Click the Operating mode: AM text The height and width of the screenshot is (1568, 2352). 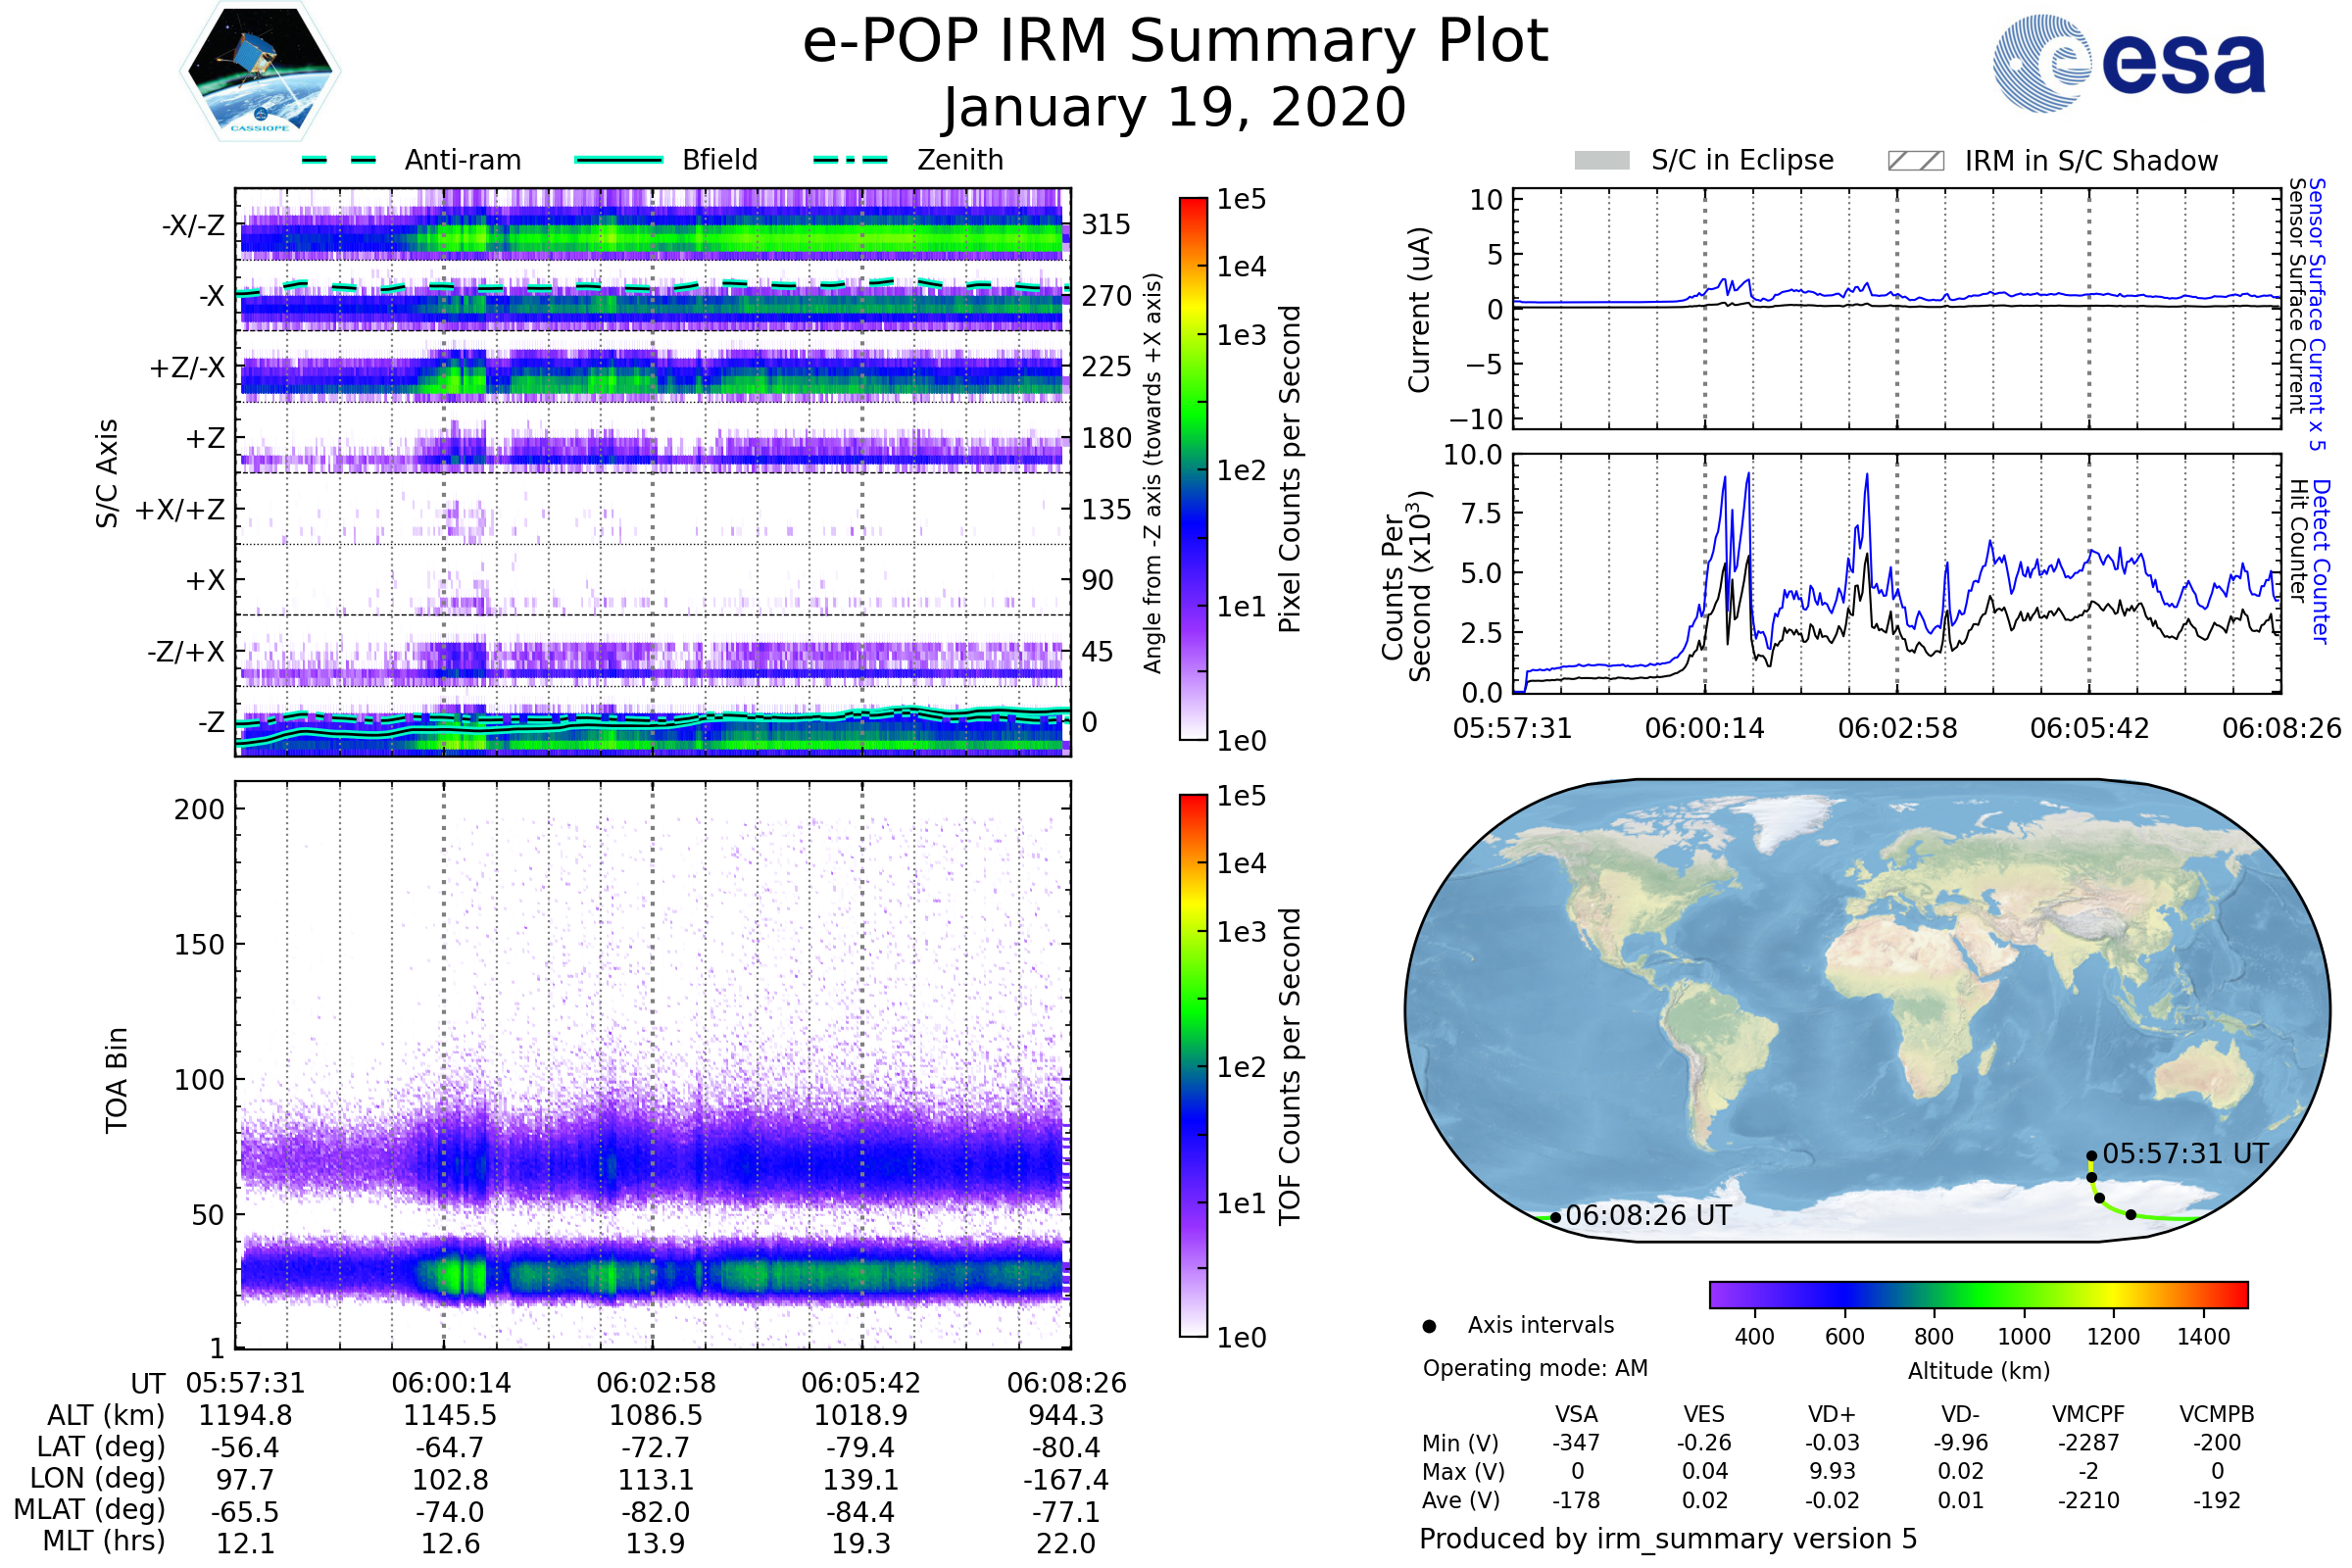click(1535, 1368)
